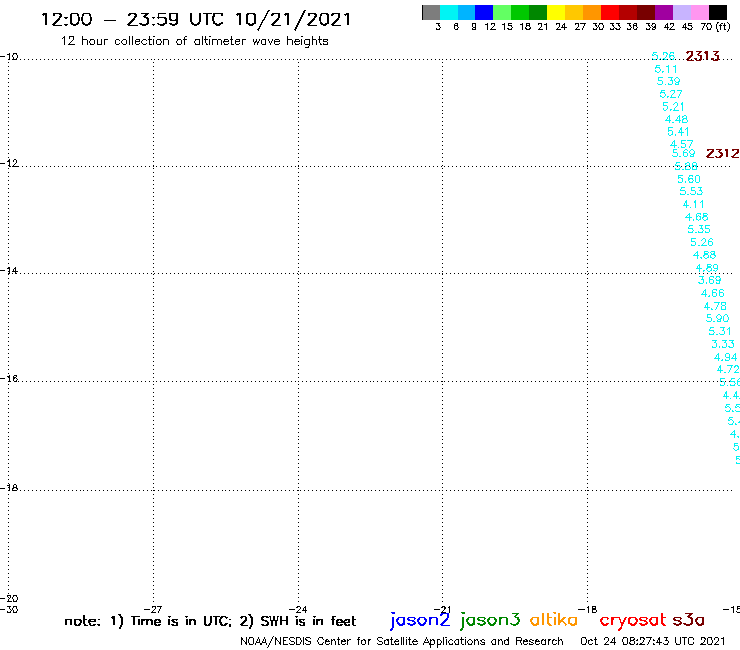Click wave height value 5.11

tap(665, 69)
